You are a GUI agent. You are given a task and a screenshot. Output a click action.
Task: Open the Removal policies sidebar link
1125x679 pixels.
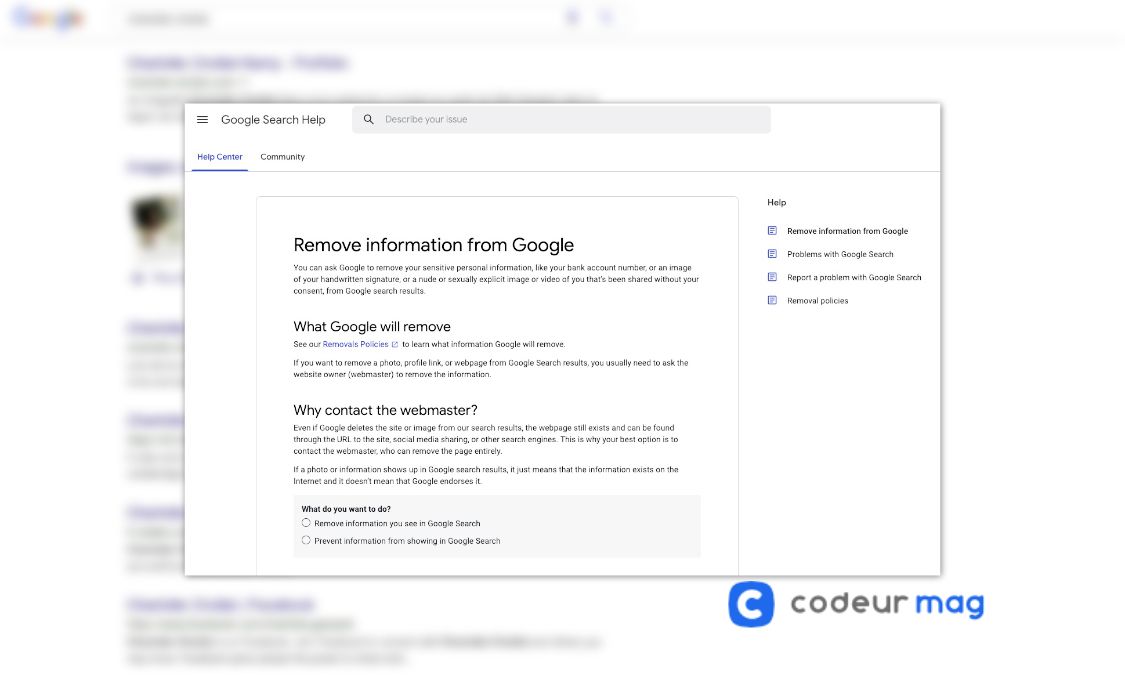(817, 300)
